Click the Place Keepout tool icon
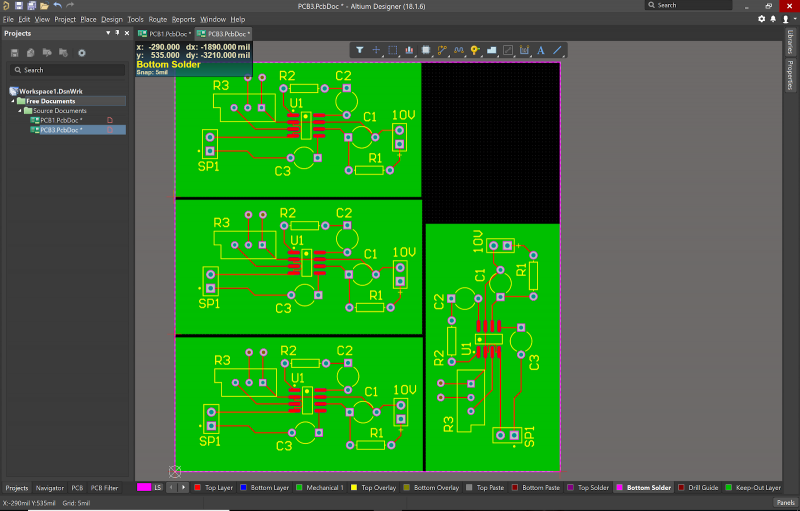This screenshot has height=511, width=800. pyautogui.click(x=508, y=50)
